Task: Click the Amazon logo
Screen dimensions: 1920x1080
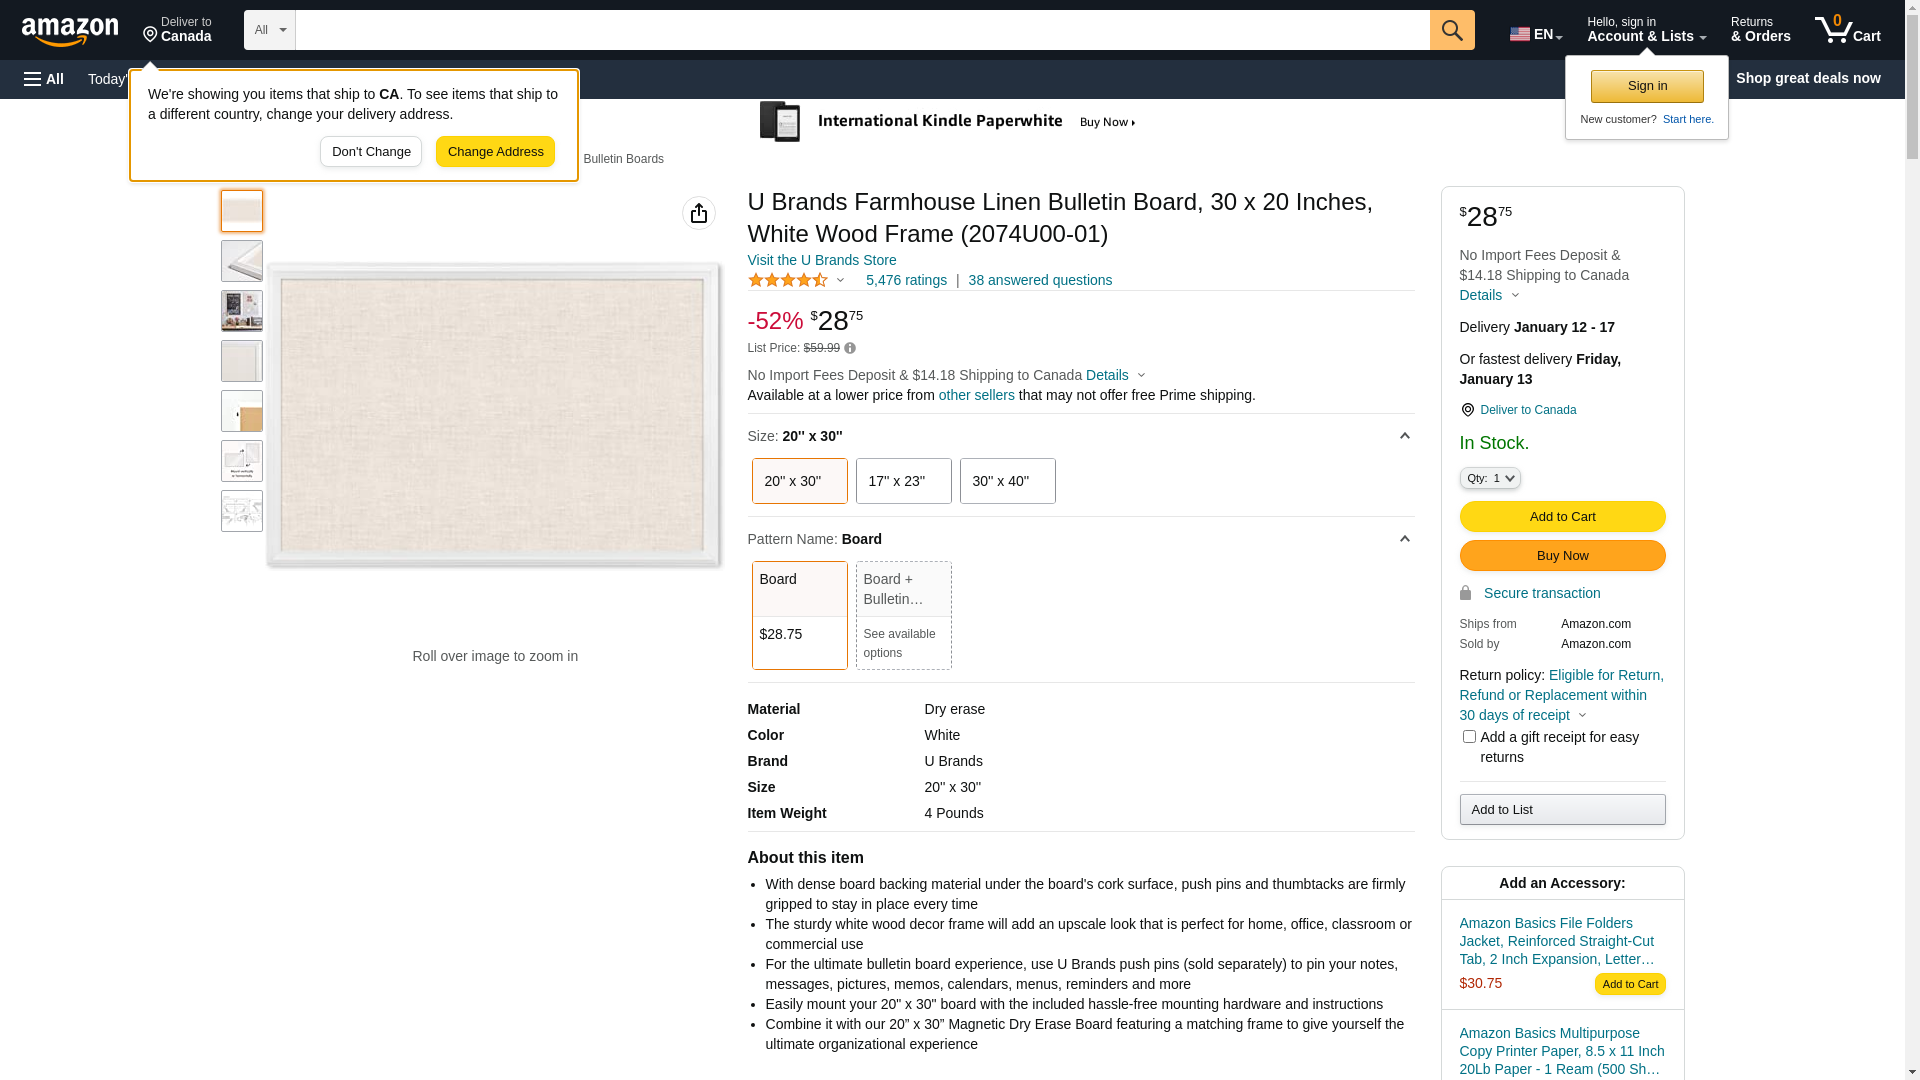Action: pos(70,31)
